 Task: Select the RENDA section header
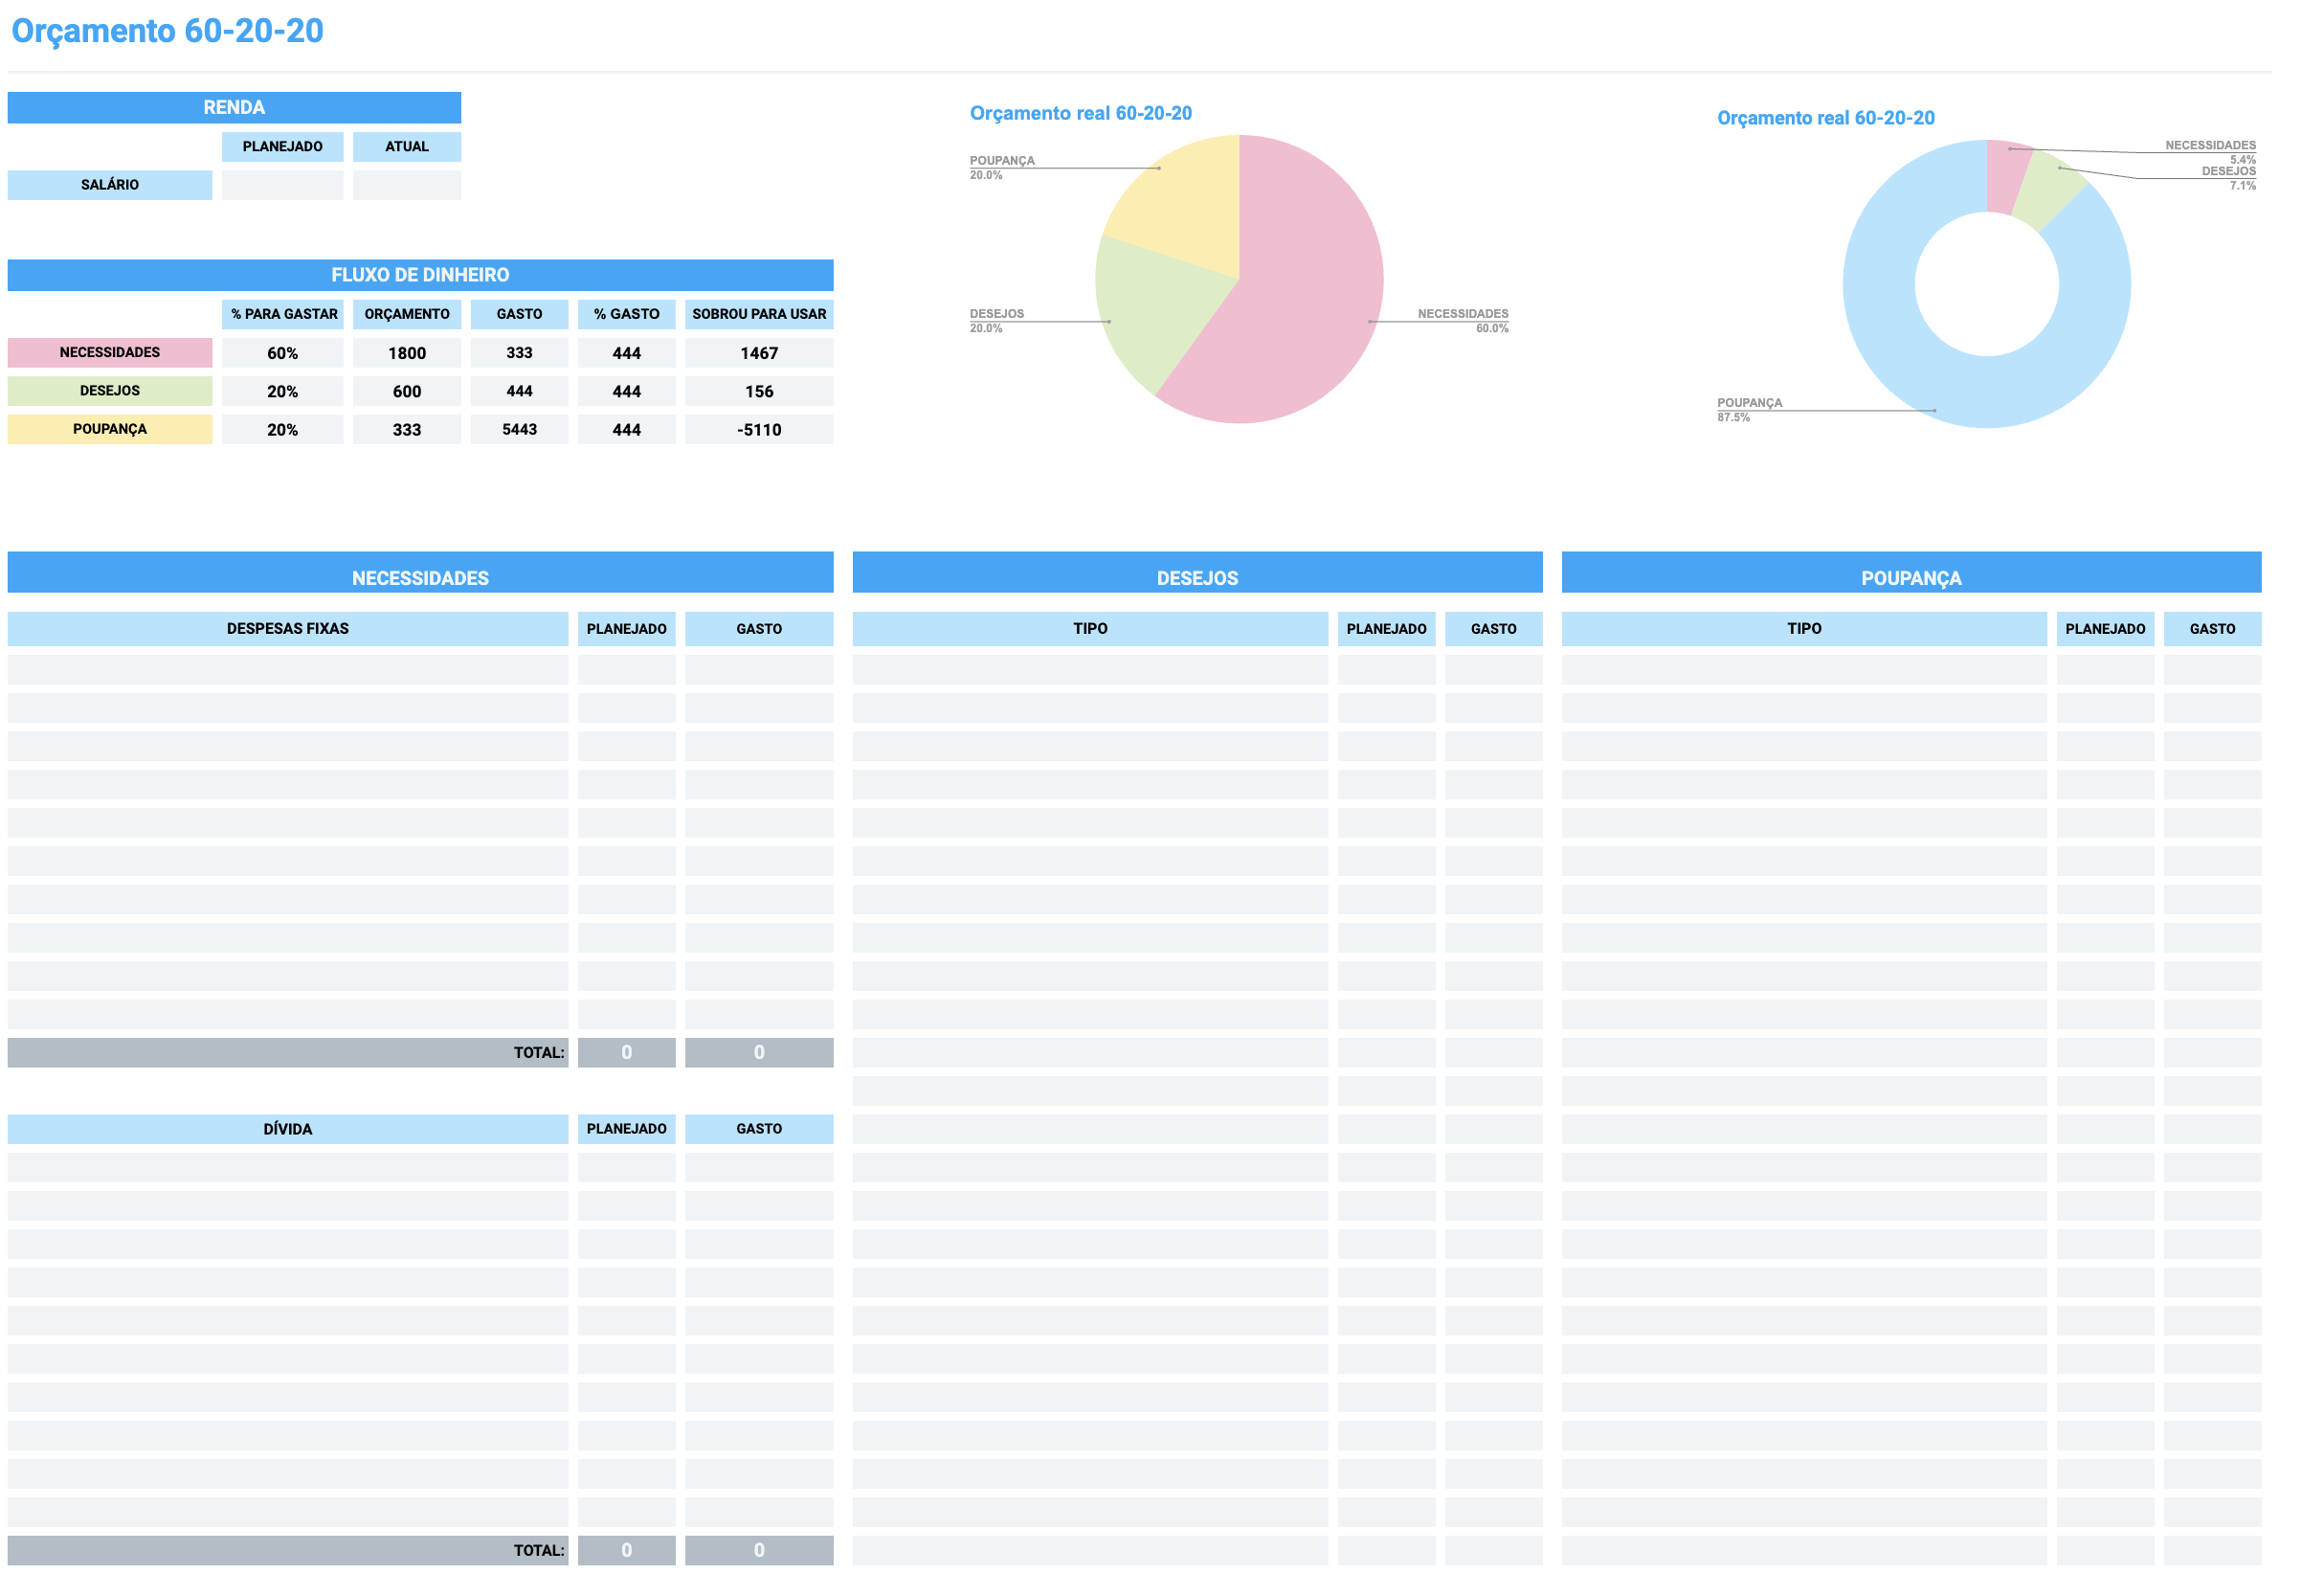(x=235, y=108)
